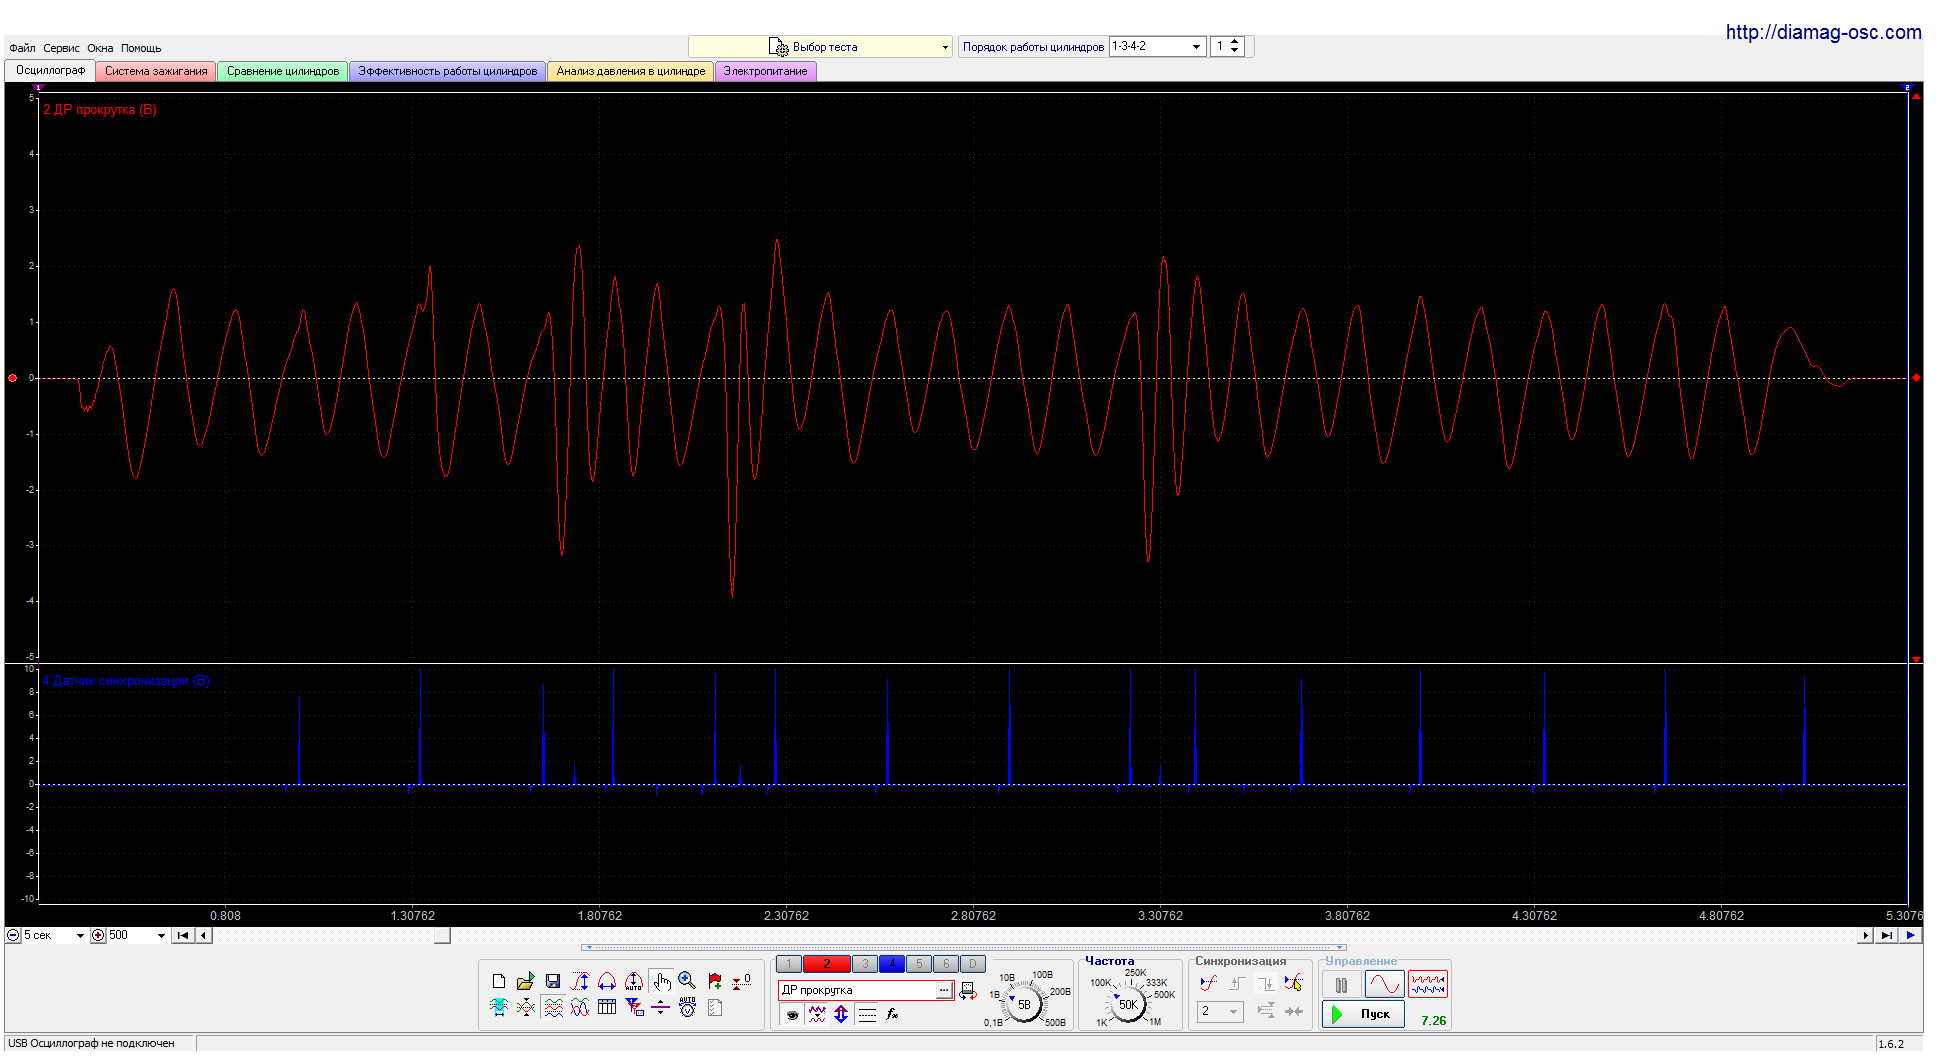Viewport: 1936px width, 1056px height.
Task: Open the sync channel dropdown showing 2
Action: [1220, 1011]
